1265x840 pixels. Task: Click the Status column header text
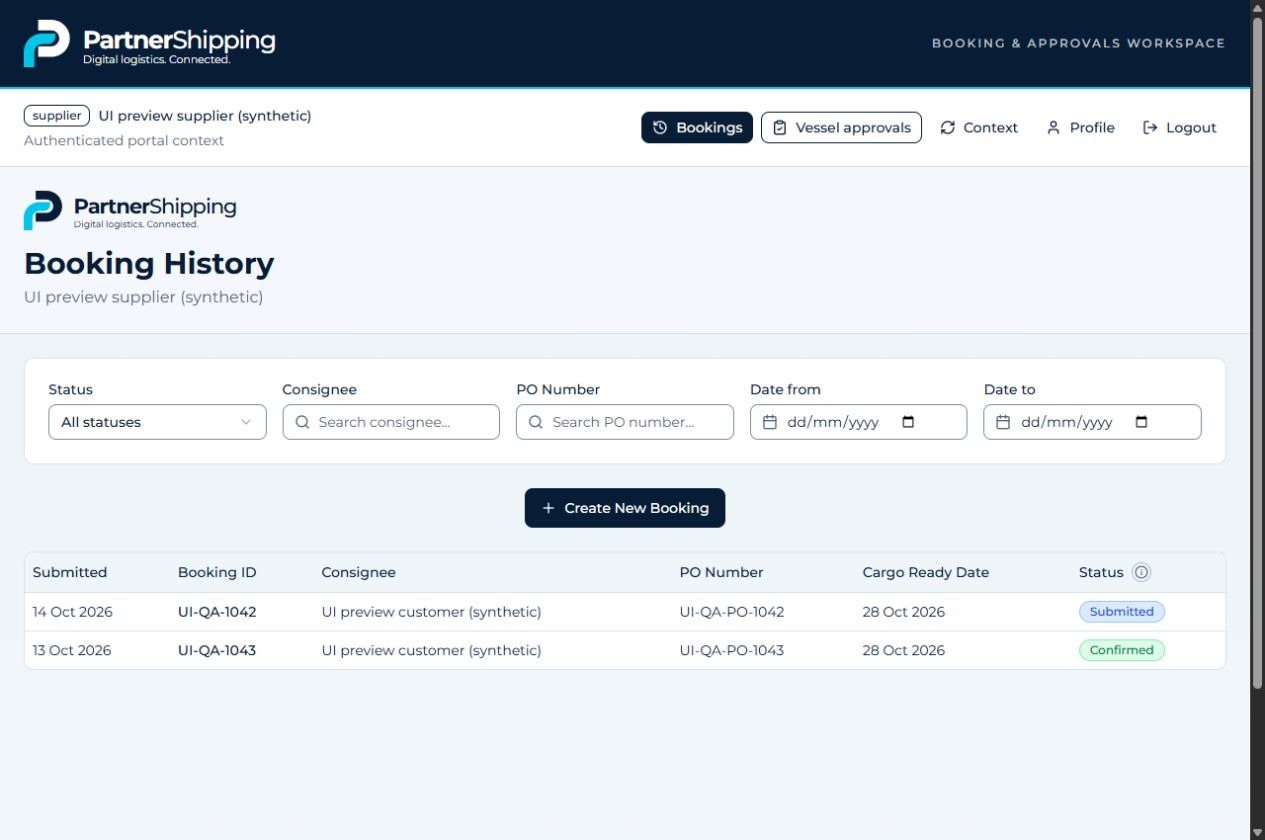[1101, 573]
